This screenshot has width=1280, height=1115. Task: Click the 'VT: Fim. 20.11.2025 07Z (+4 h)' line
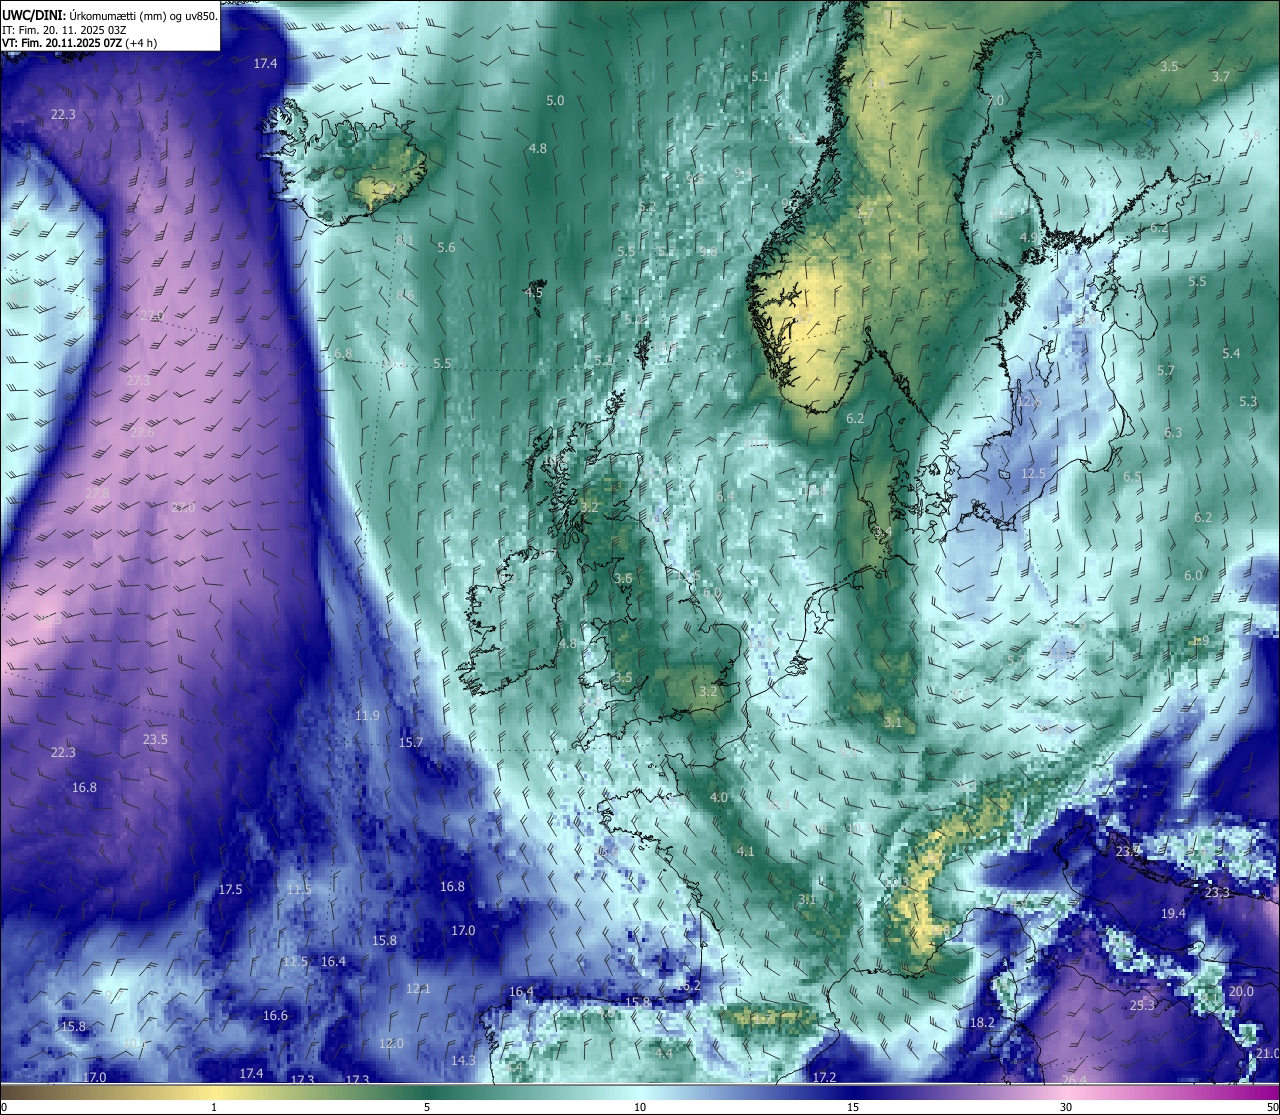click(79, 43)
